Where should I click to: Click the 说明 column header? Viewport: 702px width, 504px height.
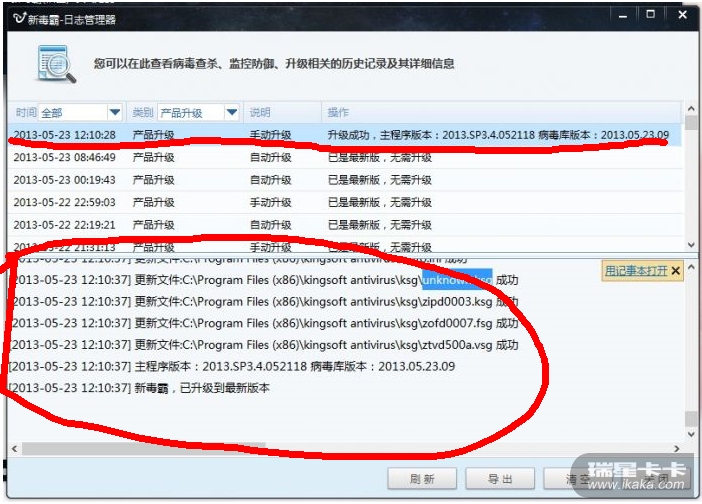click(x=260, y=112)
